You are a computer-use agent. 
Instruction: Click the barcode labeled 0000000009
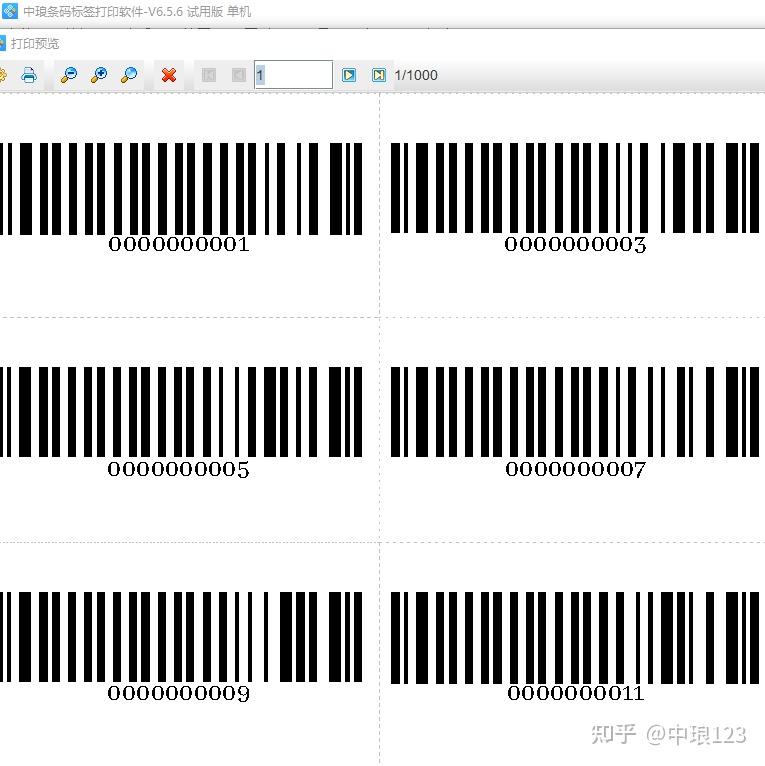[x=181, y=637]
